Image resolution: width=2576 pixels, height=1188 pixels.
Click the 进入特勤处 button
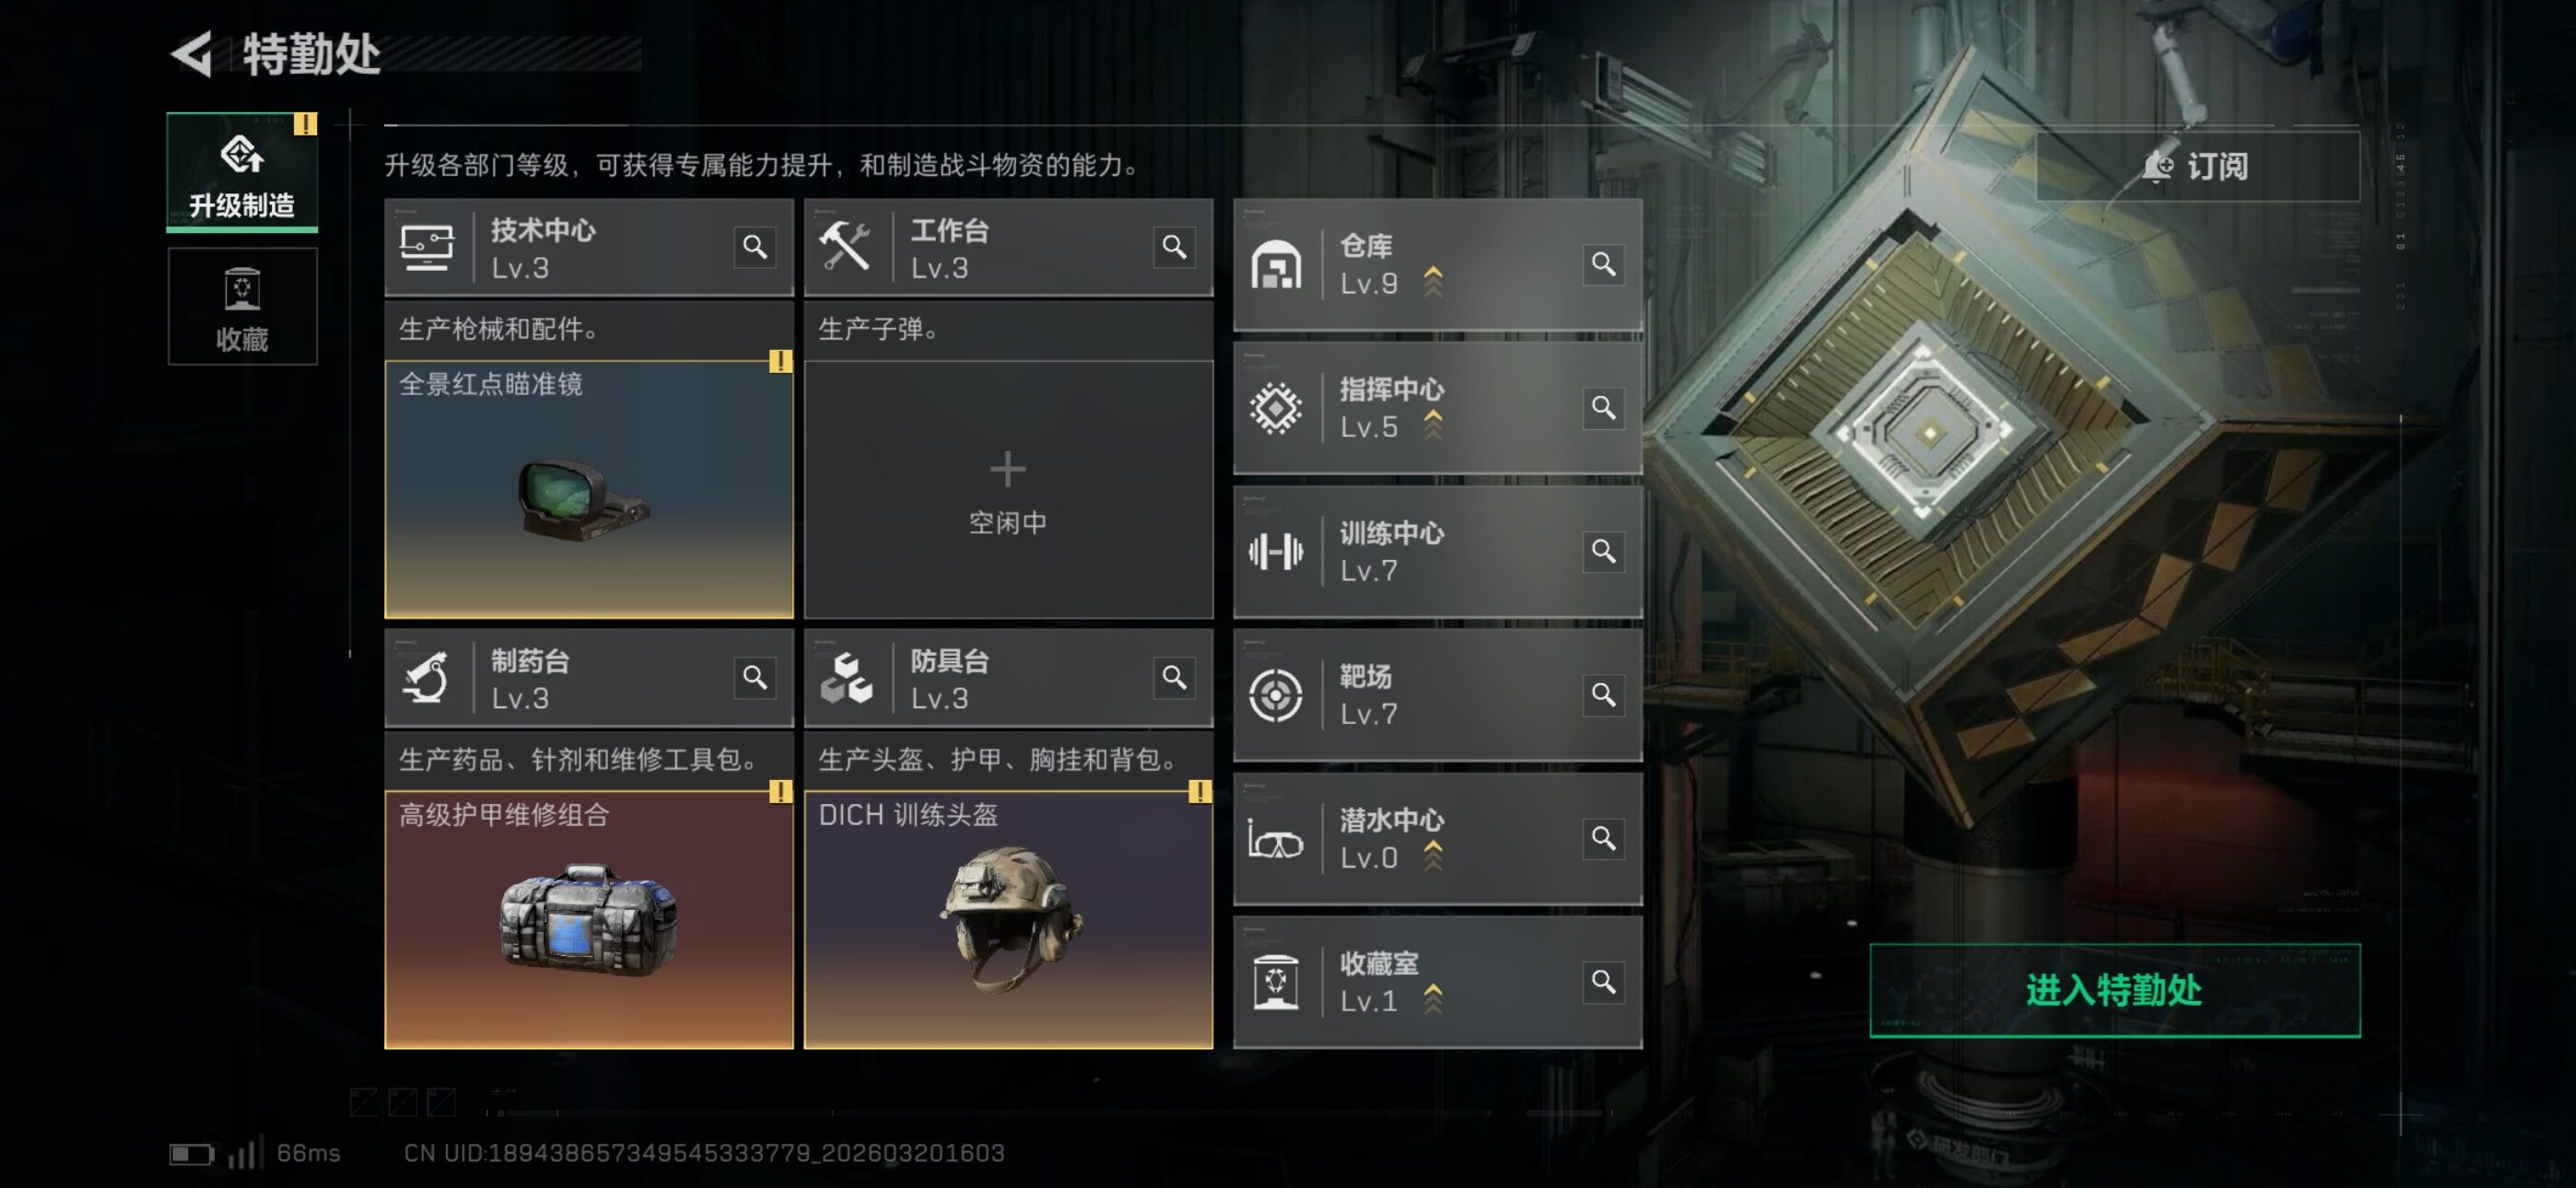(2114, 990)
